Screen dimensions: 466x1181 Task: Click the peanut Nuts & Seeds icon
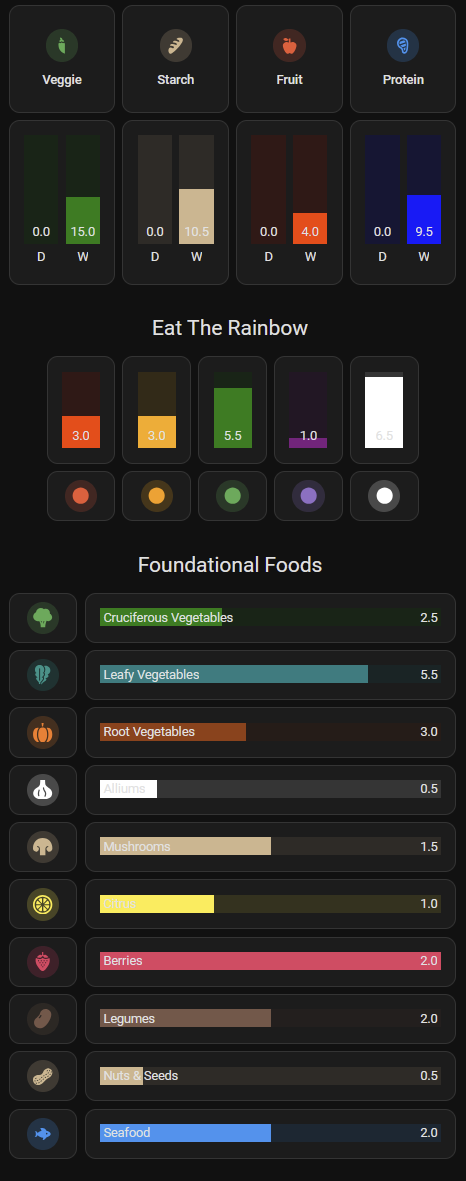tap(43, 1076)
